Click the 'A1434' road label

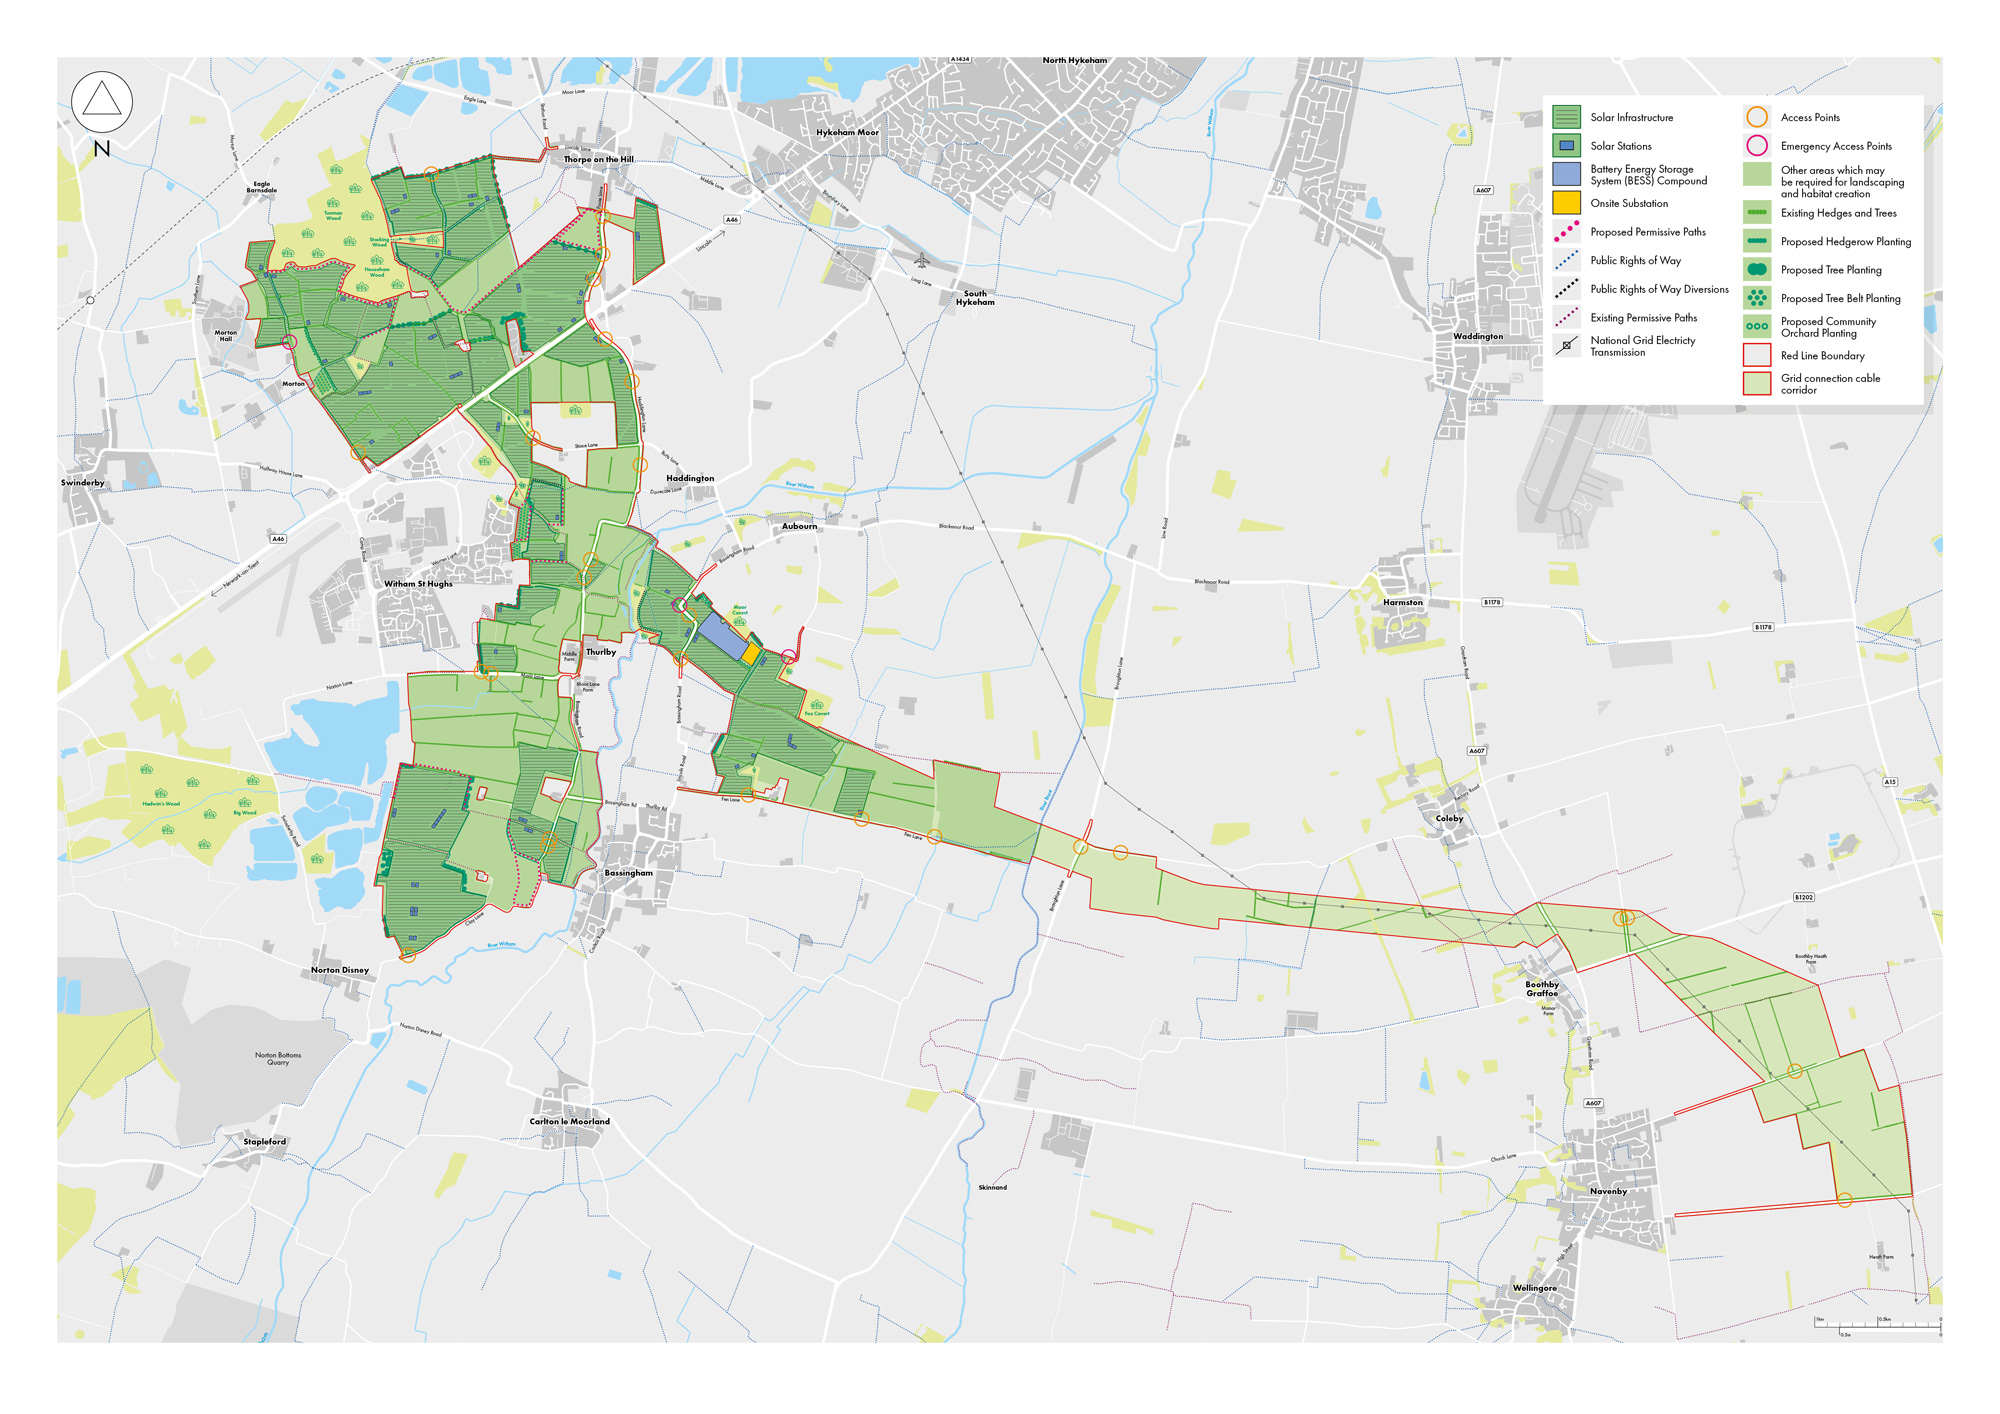[x=959, y=59]
